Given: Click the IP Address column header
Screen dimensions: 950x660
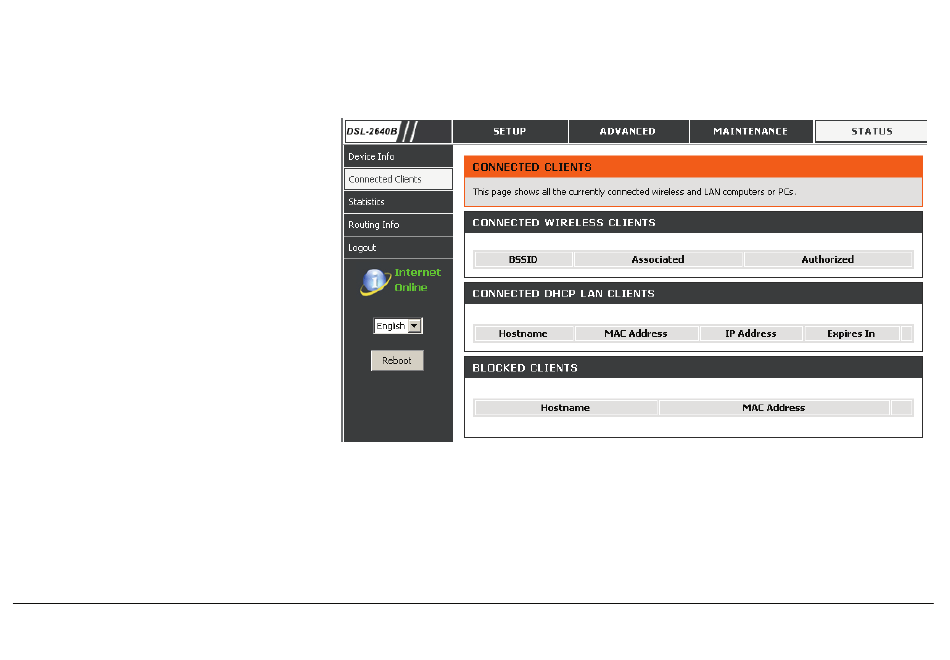Looking at the screenshot, I should 750,333.
